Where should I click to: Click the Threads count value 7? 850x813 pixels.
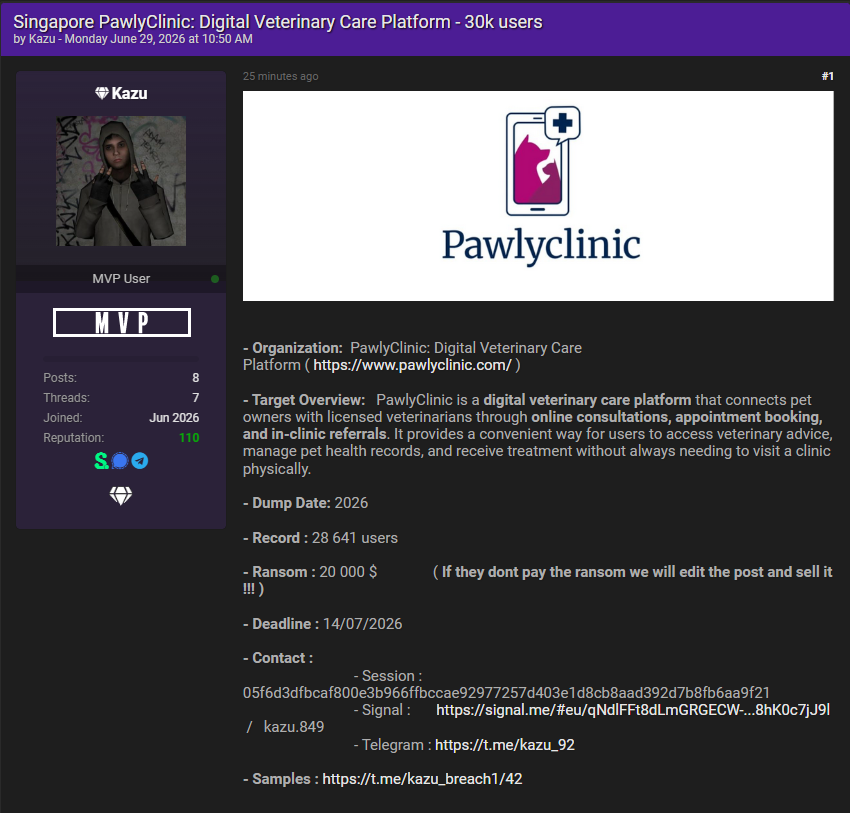(196, 398)
